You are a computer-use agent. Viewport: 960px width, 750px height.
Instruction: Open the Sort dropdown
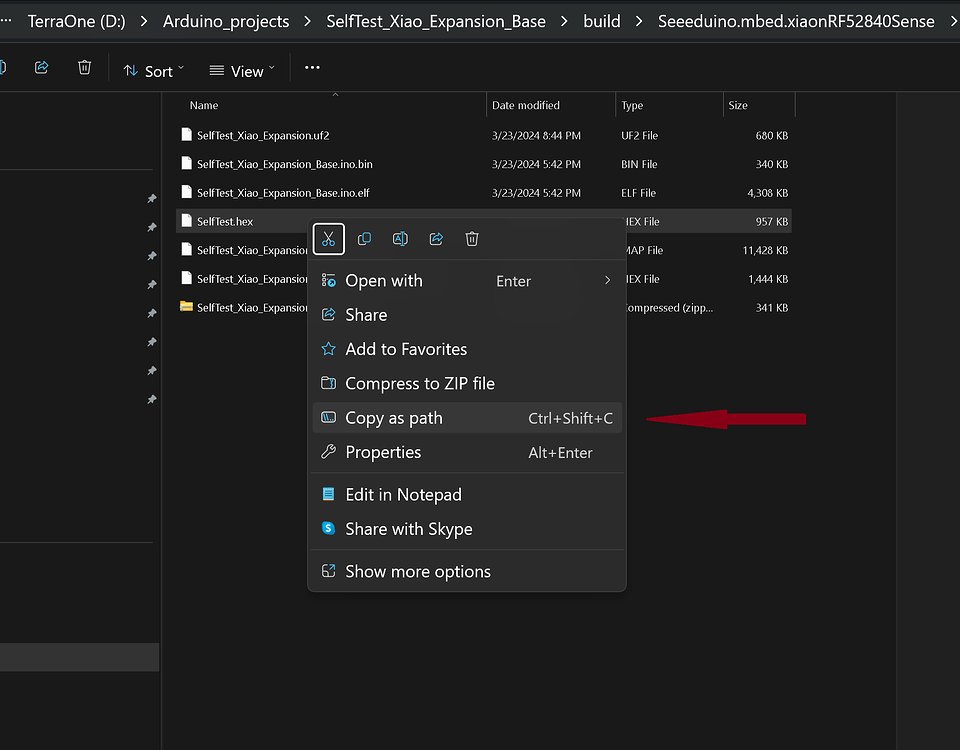click(153, 71)
